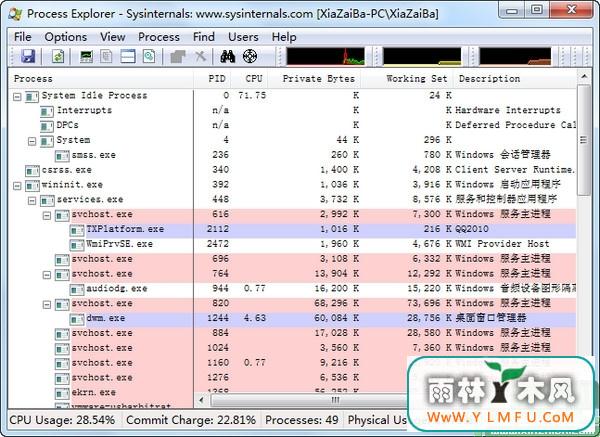The height and width of the screenshot is (437, 600).
Task: Click the DPCs process icon
Action: tap(47, 126)
